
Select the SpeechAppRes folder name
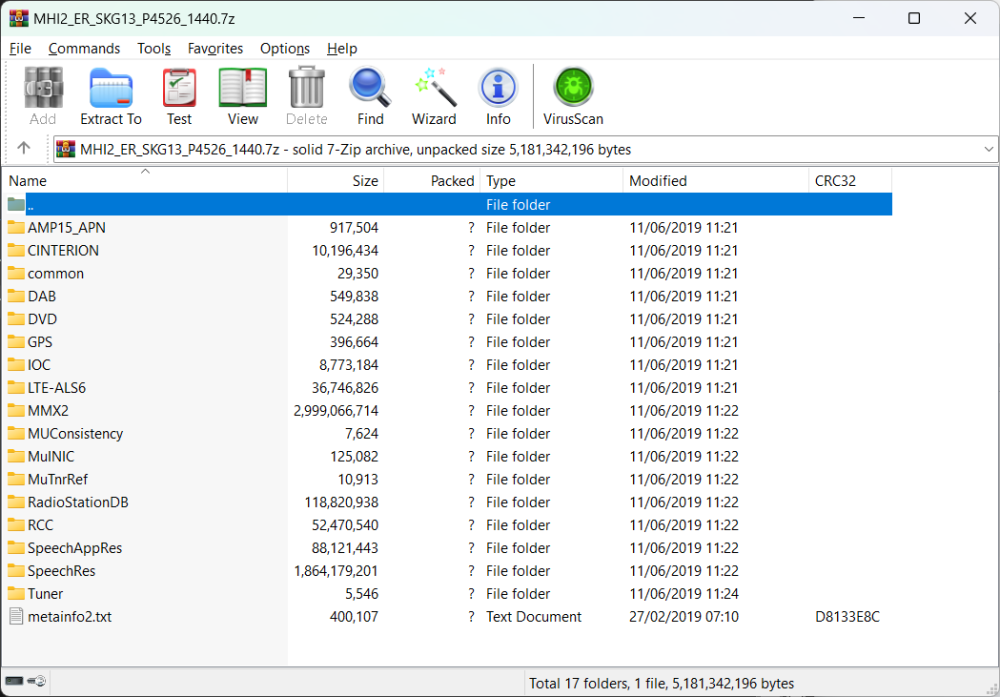[x=75, y=548]
